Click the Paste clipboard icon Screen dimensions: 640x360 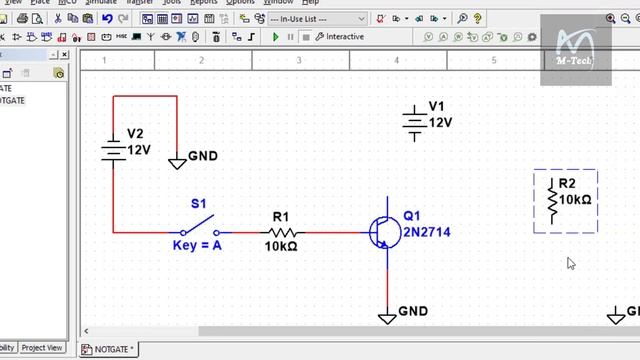click(87, 18)
